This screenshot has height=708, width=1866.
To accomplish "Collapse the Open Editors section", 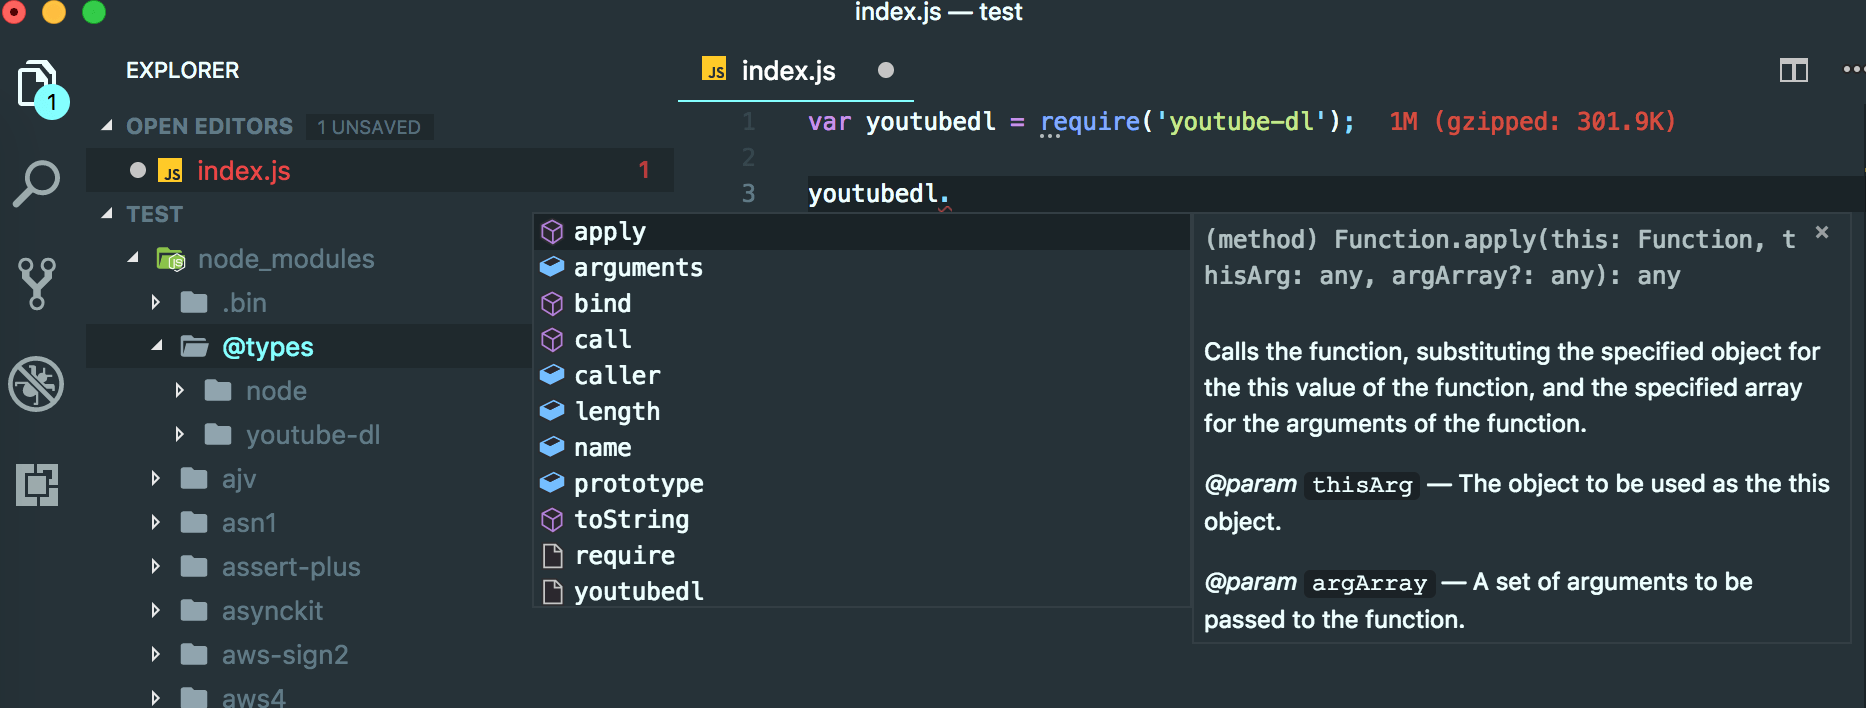I will pos(107,126).
